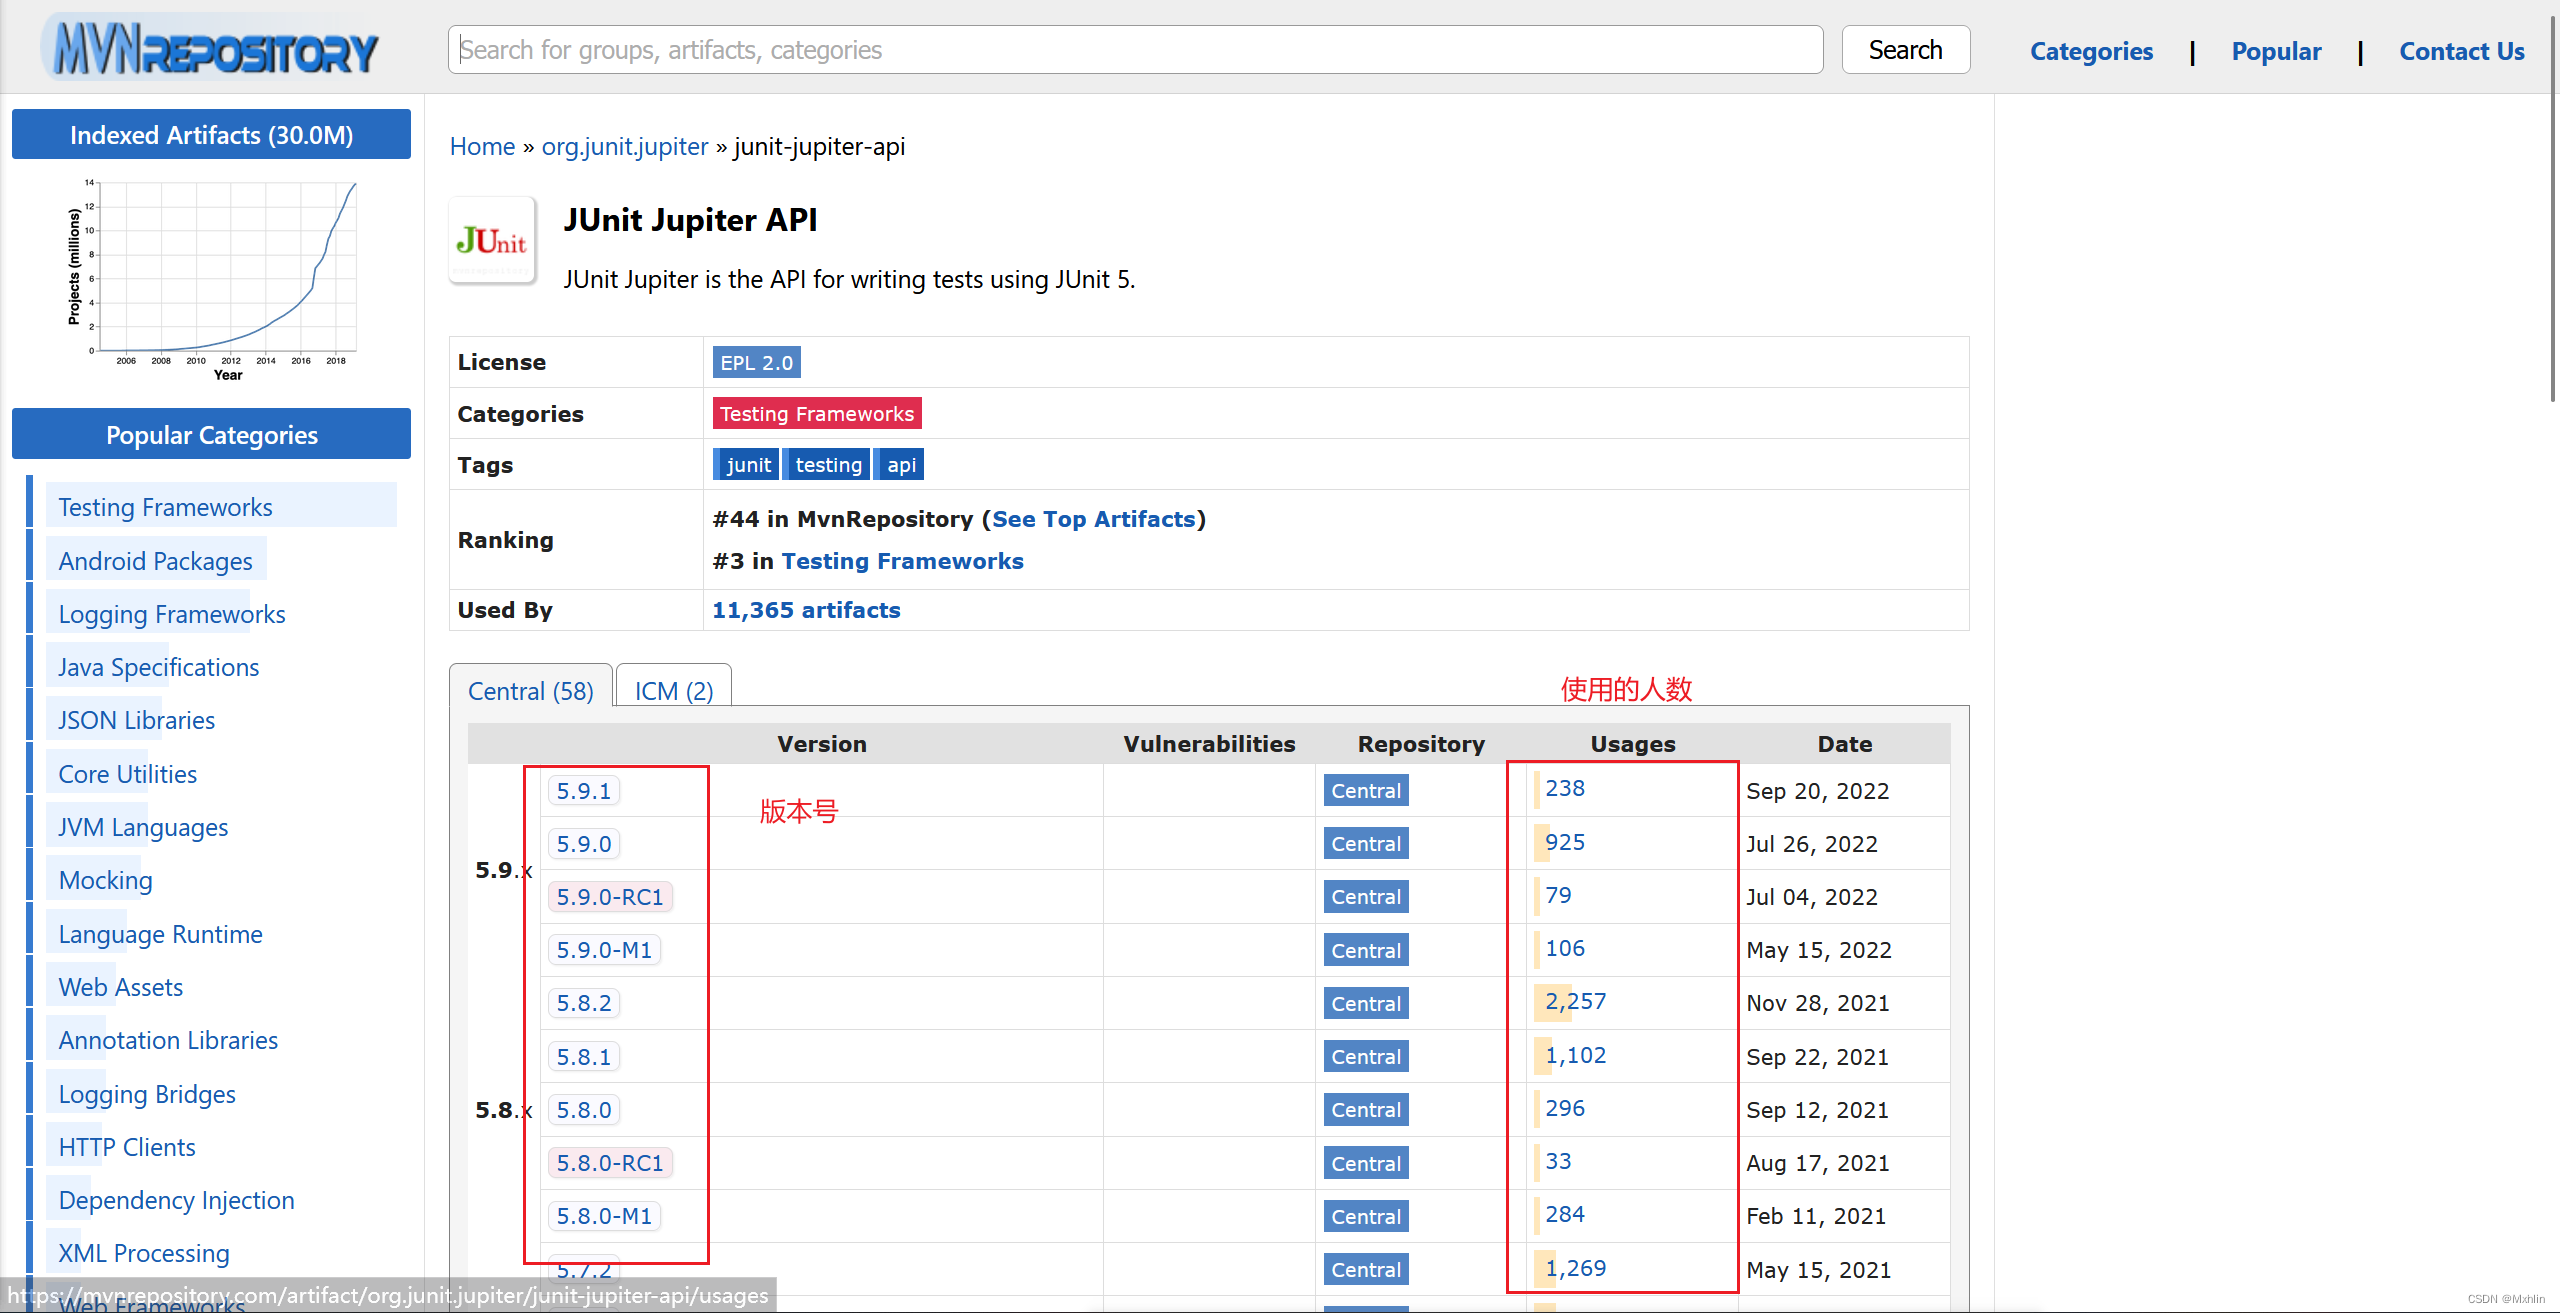
Task: Open the 79 usages link
Action: 1558,895
